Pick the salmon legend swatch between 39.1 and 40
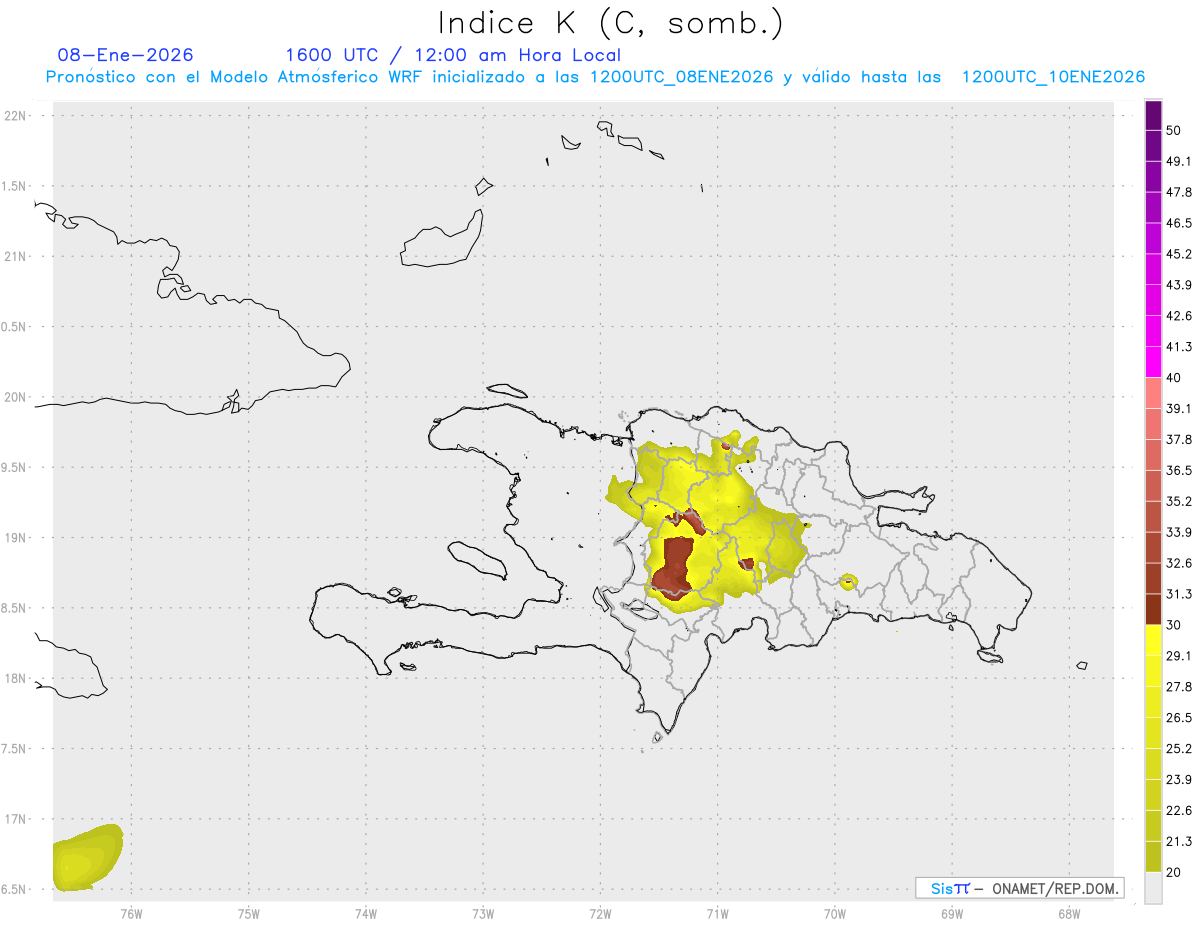This screenshot has width=1200, height=927. point(1153,393)
